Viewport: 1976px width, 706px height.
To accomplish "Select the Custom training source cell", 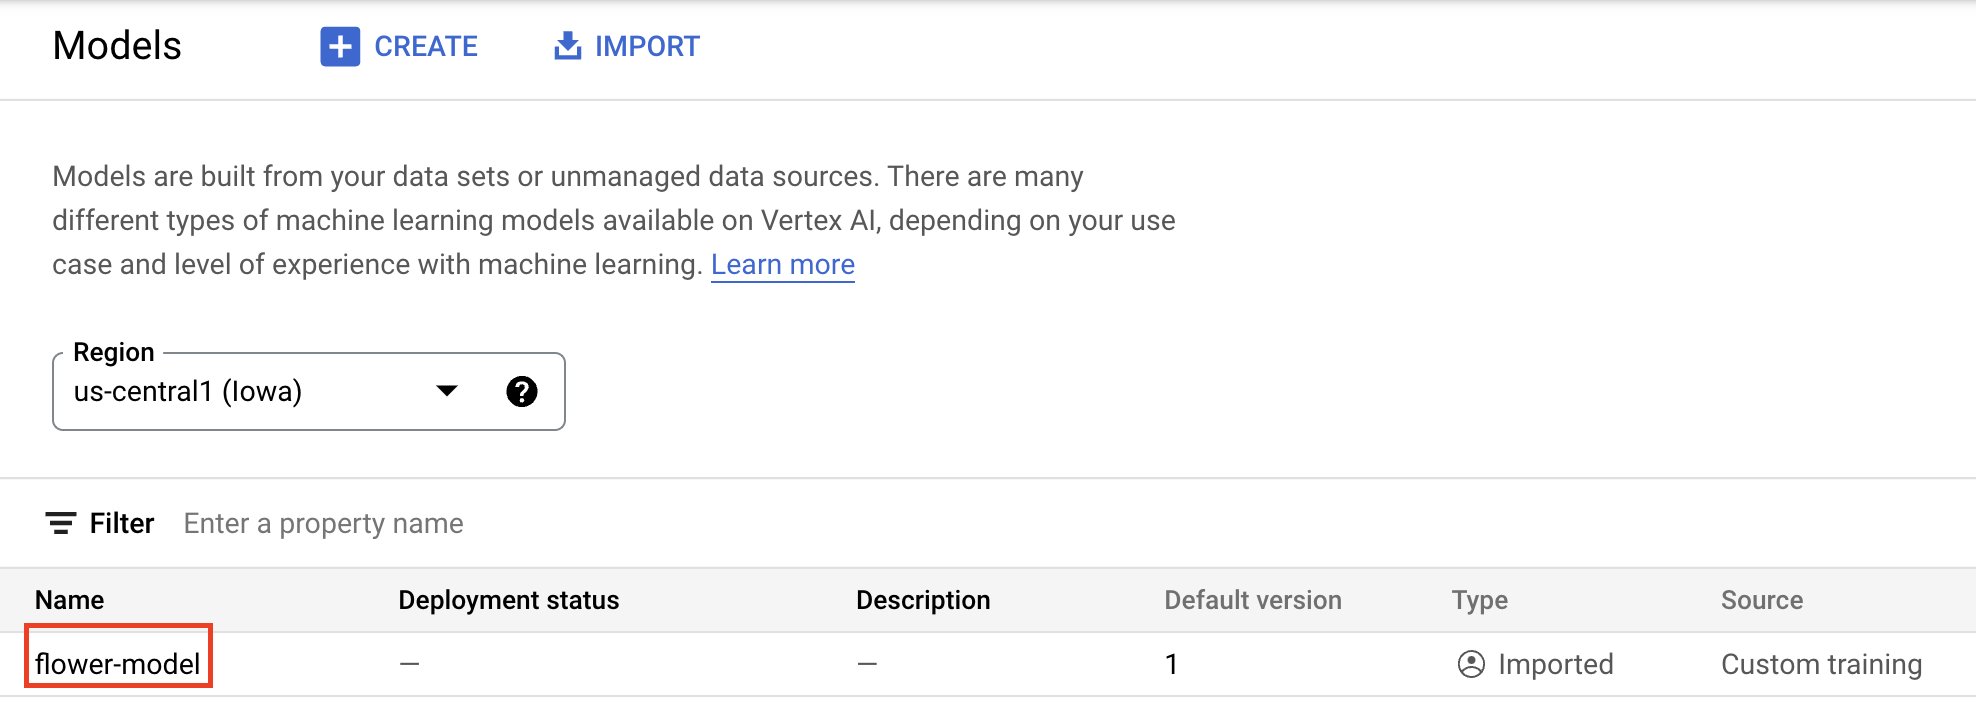I will click(x=1821, y=664).
